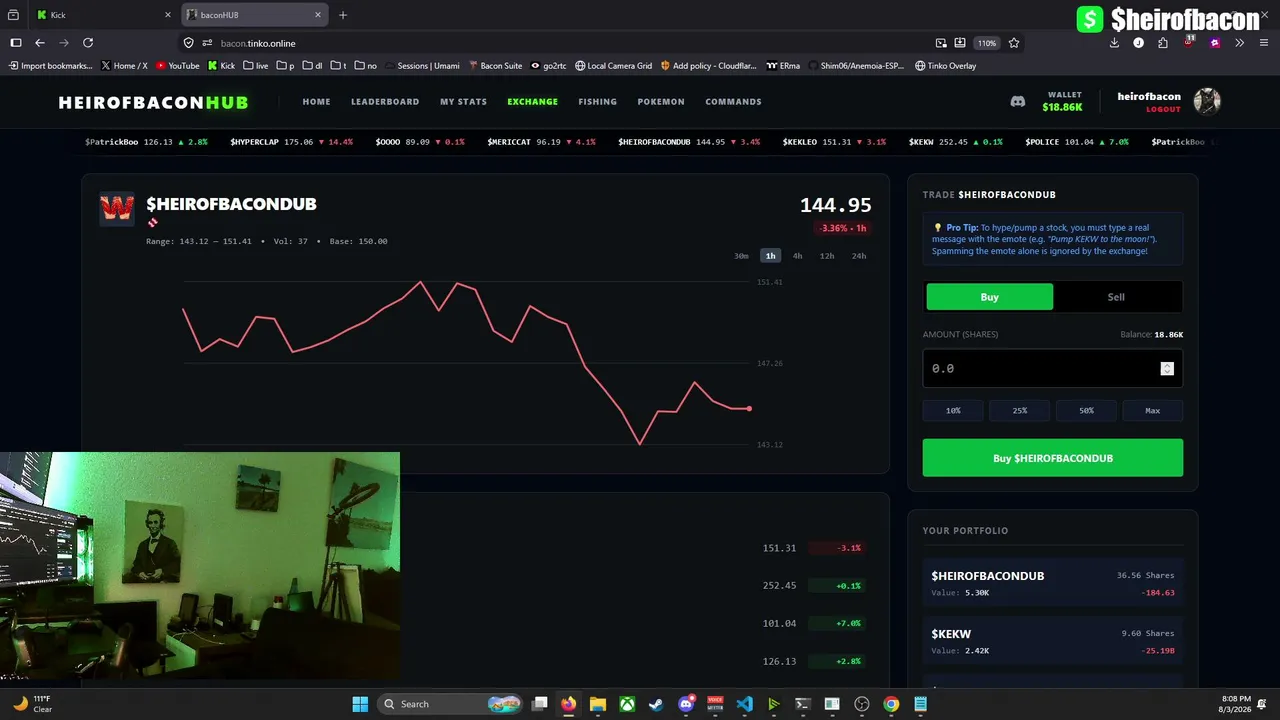The width and height of the screenshot is (1280, 720).
Task: Select the 12h chart timeframe
Action: pos(827,256)
